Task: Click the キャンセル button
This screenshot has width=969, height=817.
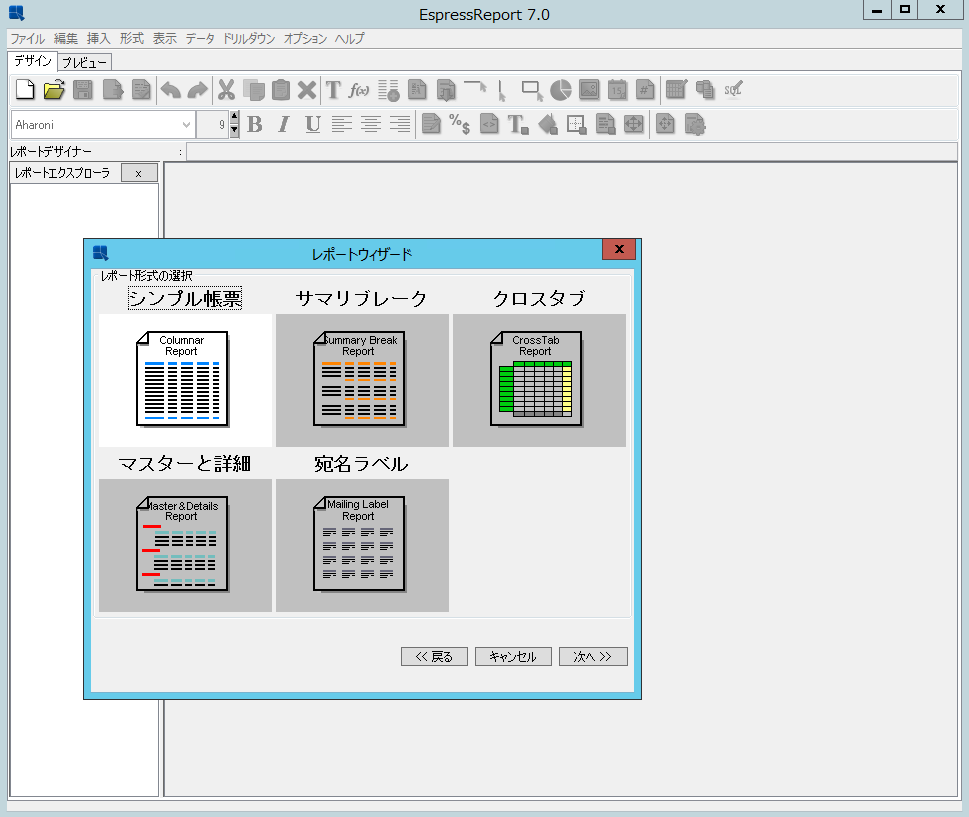Action: (x=513, y=656)
